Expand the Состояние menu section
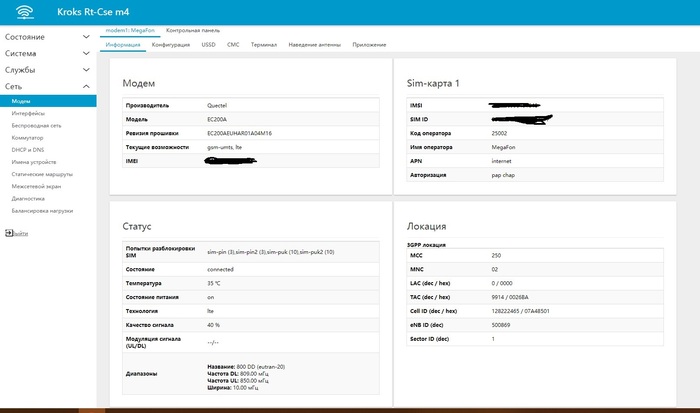700x413 pixels. click(48, 36)
